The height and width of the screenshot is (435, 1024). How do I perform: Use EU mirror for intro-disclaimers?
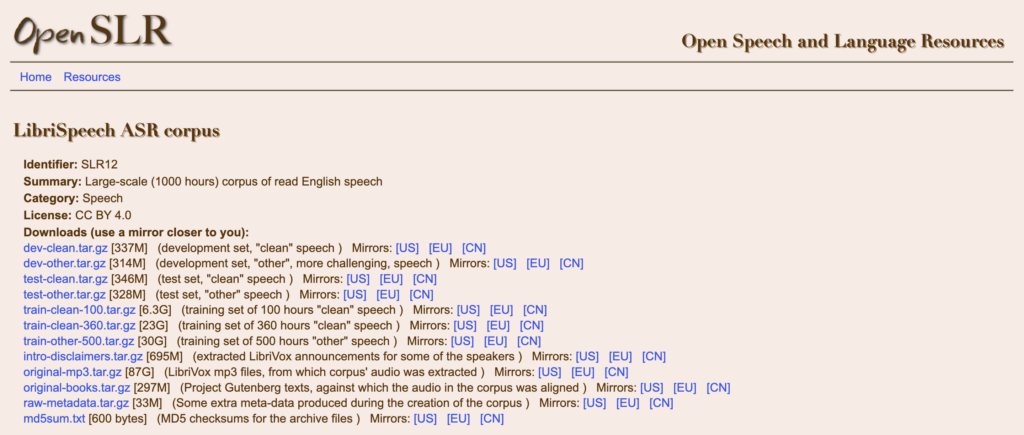tap(620, 357)
